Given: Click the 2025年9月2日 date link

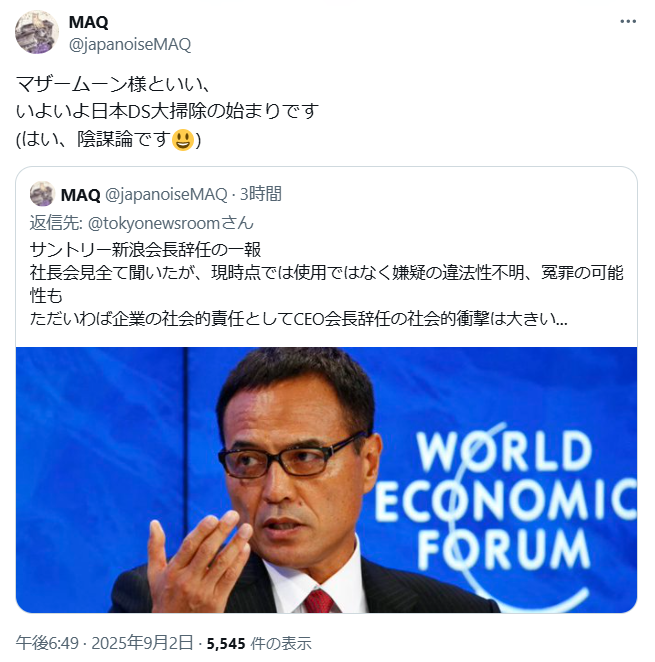Looking at the screenshot, I should 142,643.
